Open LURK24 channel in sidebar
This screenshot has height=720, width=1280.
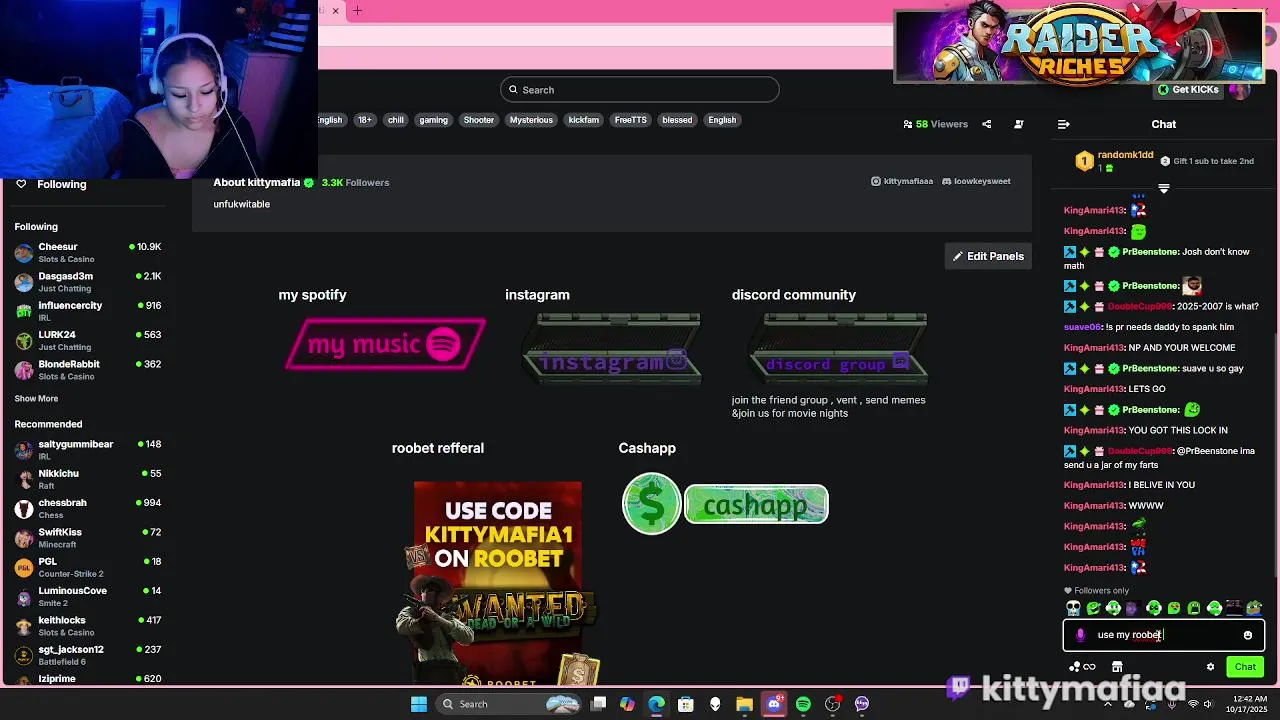click(88, 341)
